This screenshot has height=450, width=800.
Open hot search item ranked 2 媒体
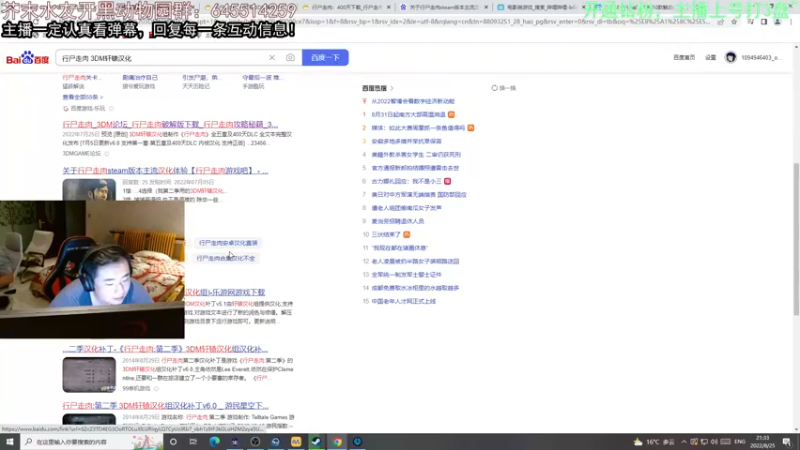pos(418,128)
